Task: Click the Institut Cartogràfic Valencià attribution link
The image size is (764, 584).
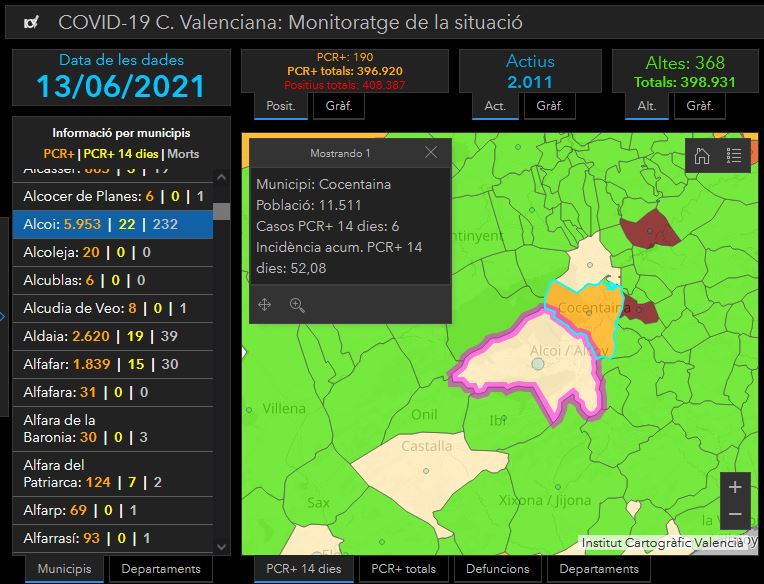Action: coord(662,543)
